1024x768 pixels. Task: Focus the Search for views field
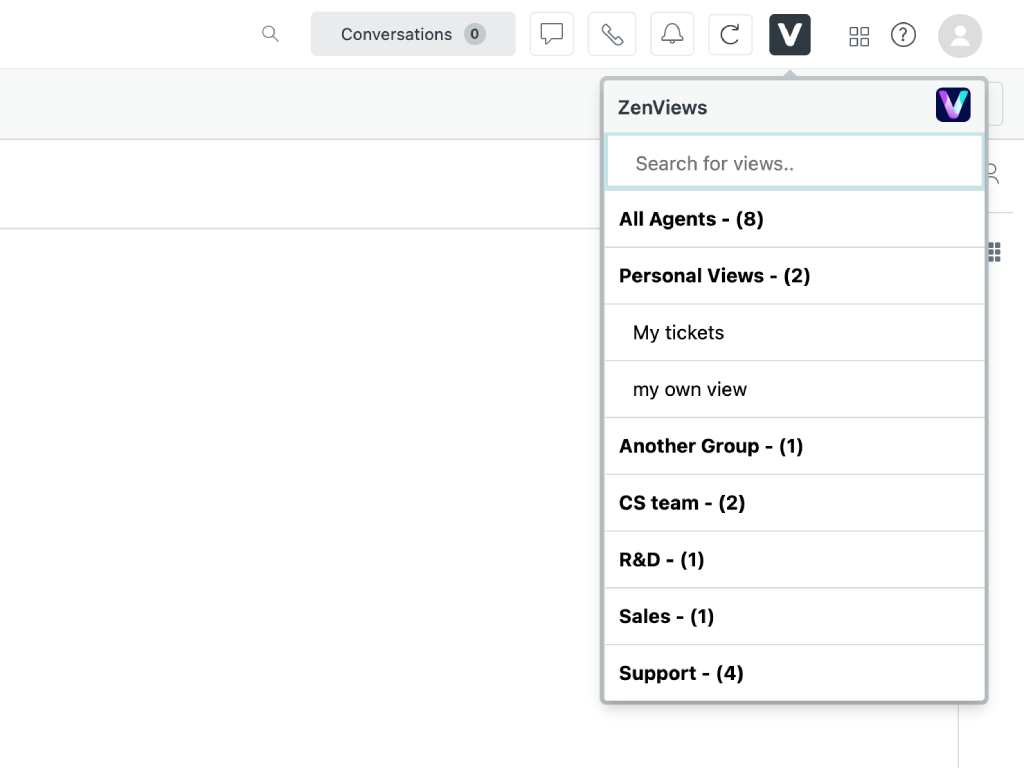(x=794, y=163)
